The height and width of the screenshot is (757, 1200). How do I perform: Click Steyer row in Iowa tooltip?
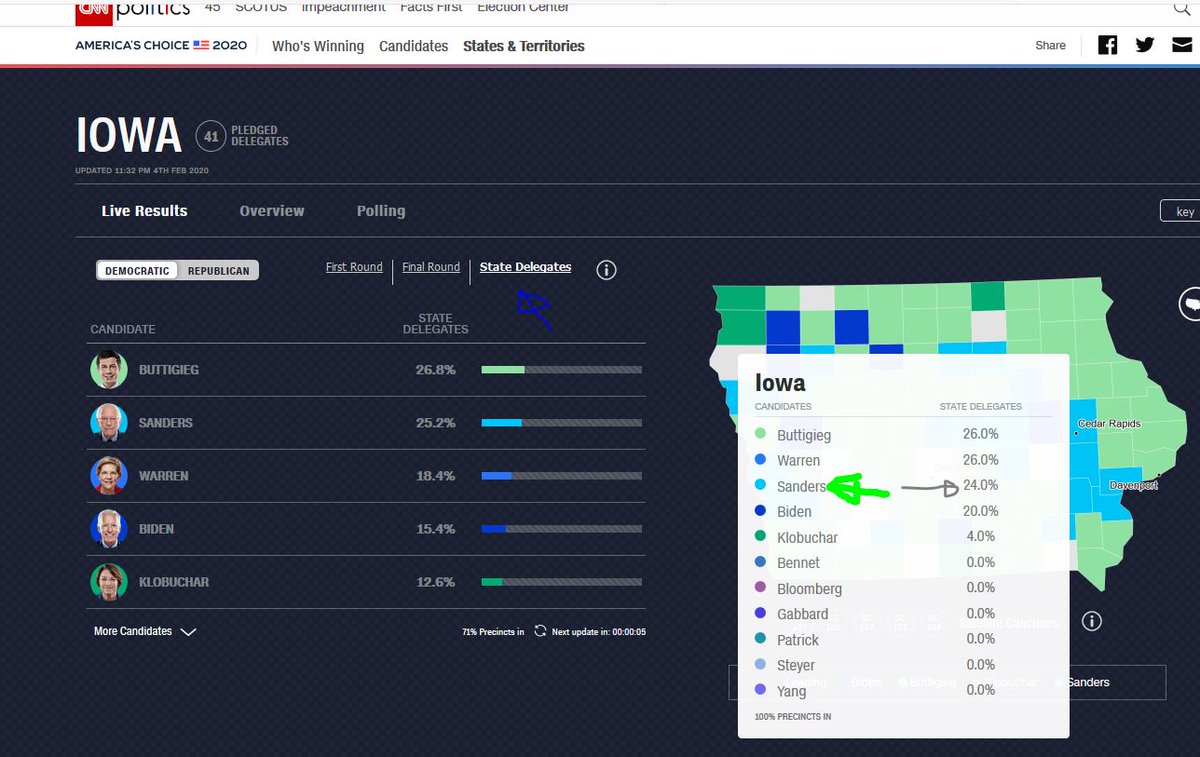(x=903, y=665)
